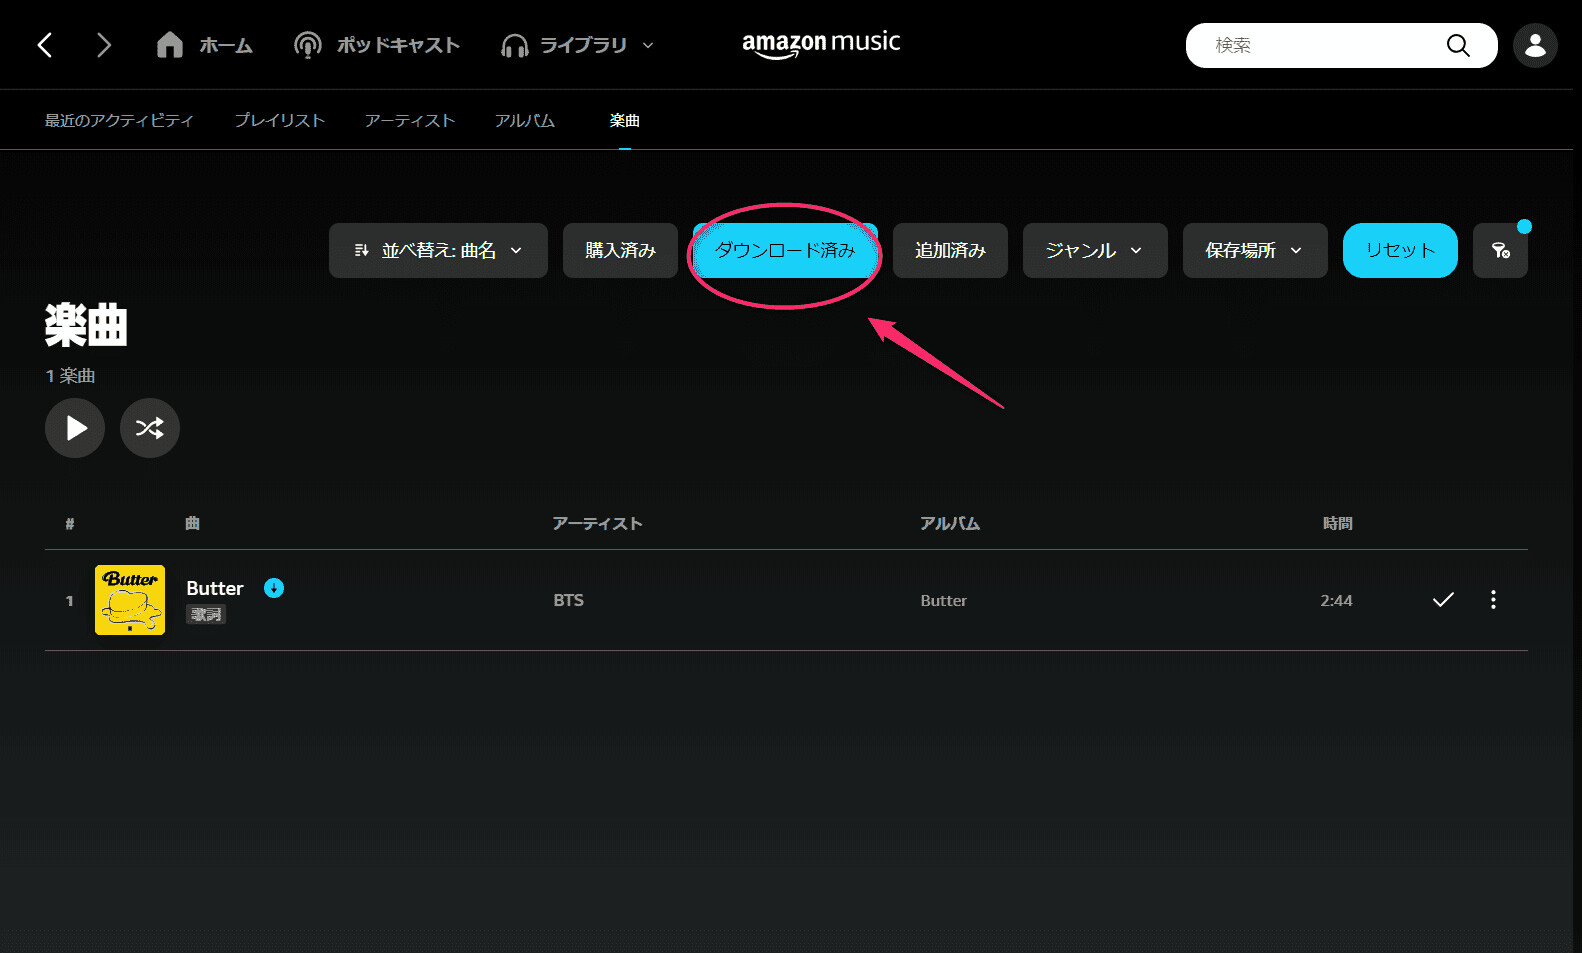The height and width of the screenshot is (953, 1582).
Task: Toggle the ダウンロード済み filter
Action: pyautogui.click(x=785, y=250)
